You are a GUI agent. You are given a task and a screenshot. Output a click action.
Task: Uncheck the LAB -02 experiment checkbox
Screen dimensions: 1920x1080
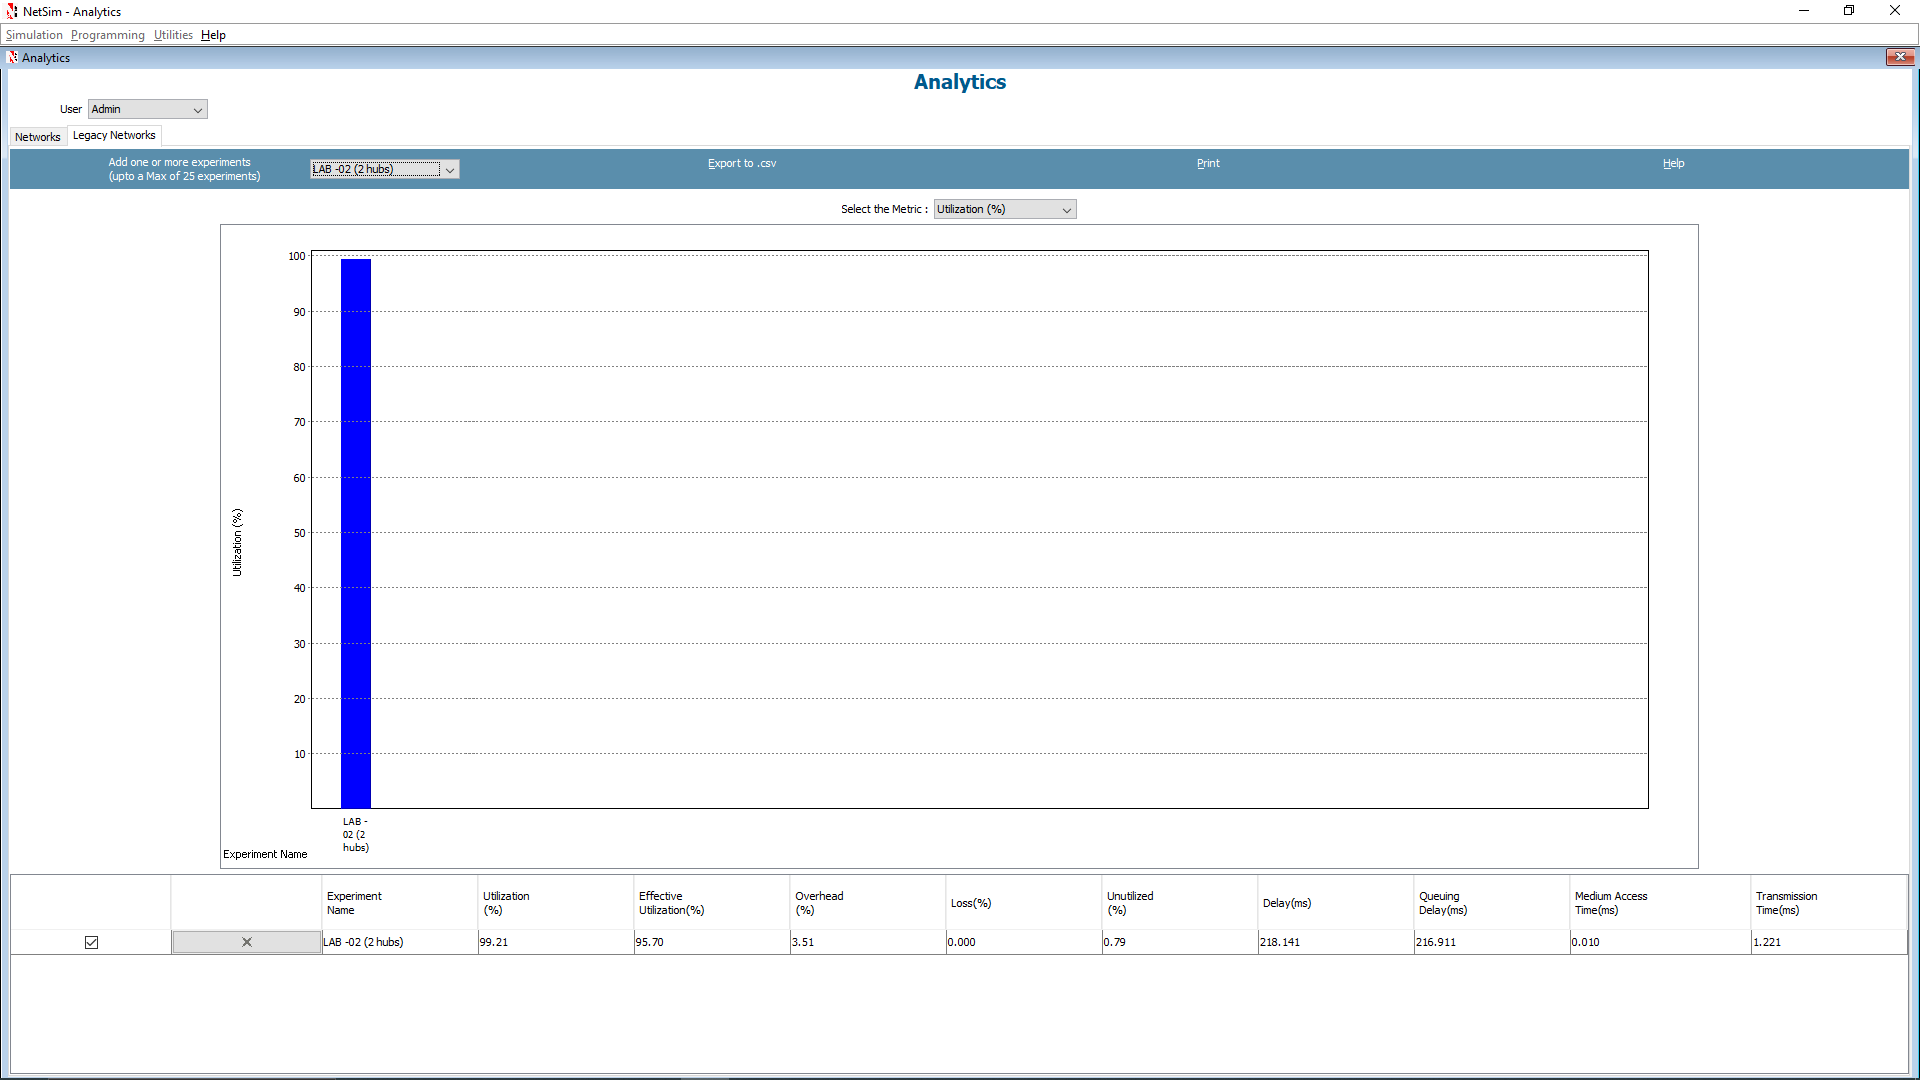tap(91, 942)
